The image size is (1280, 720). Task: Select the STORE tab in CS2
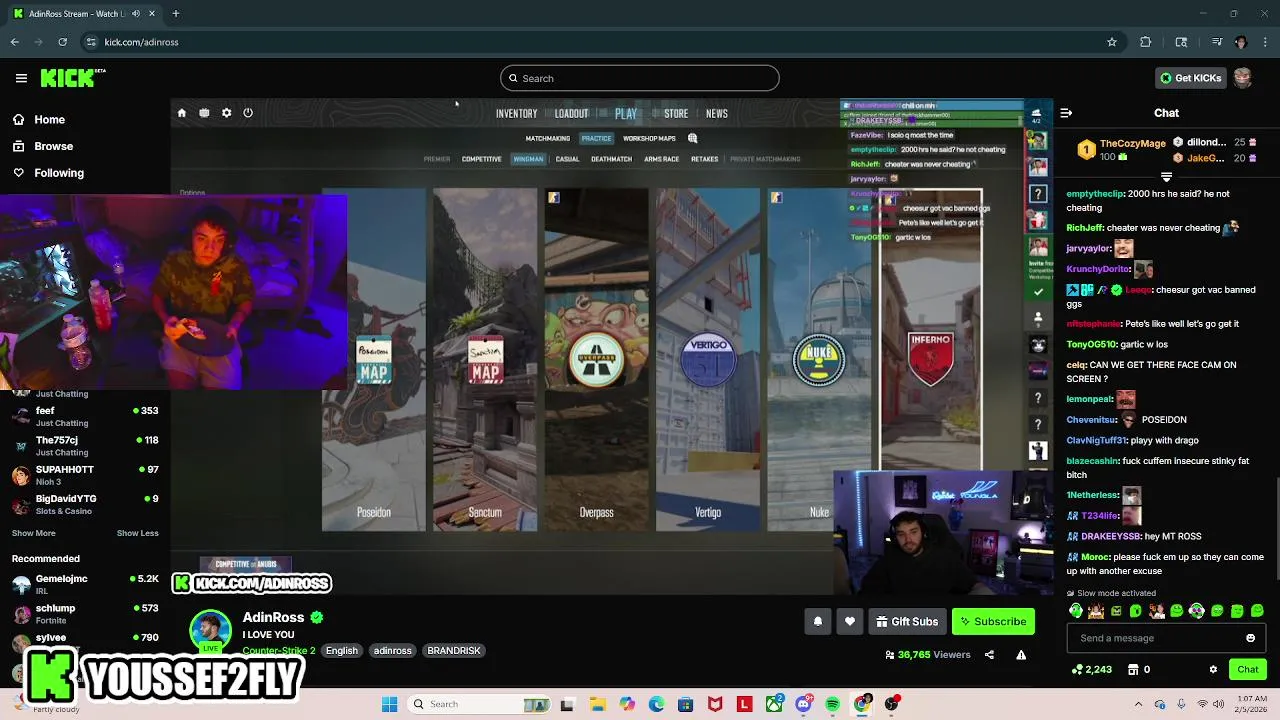click(676, 114)
